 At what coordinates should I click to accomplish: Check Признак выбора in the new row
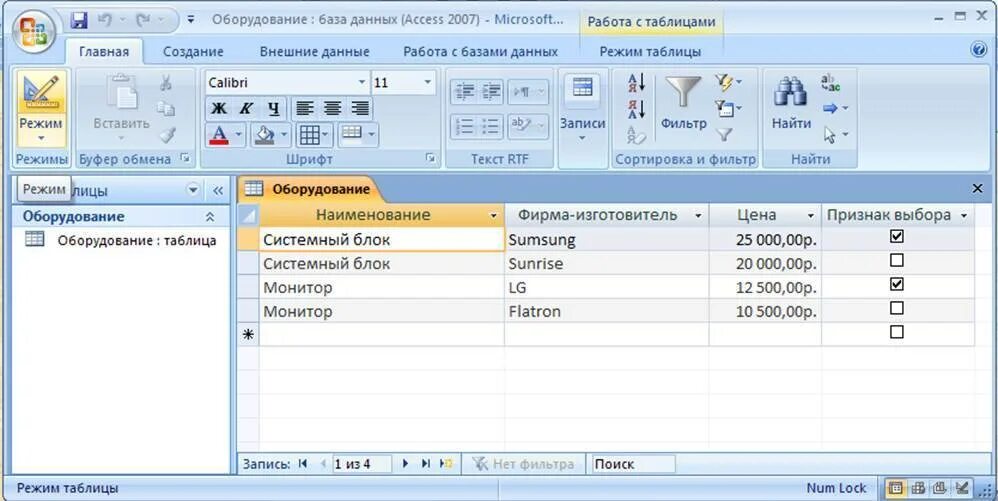tap(896, 332)
